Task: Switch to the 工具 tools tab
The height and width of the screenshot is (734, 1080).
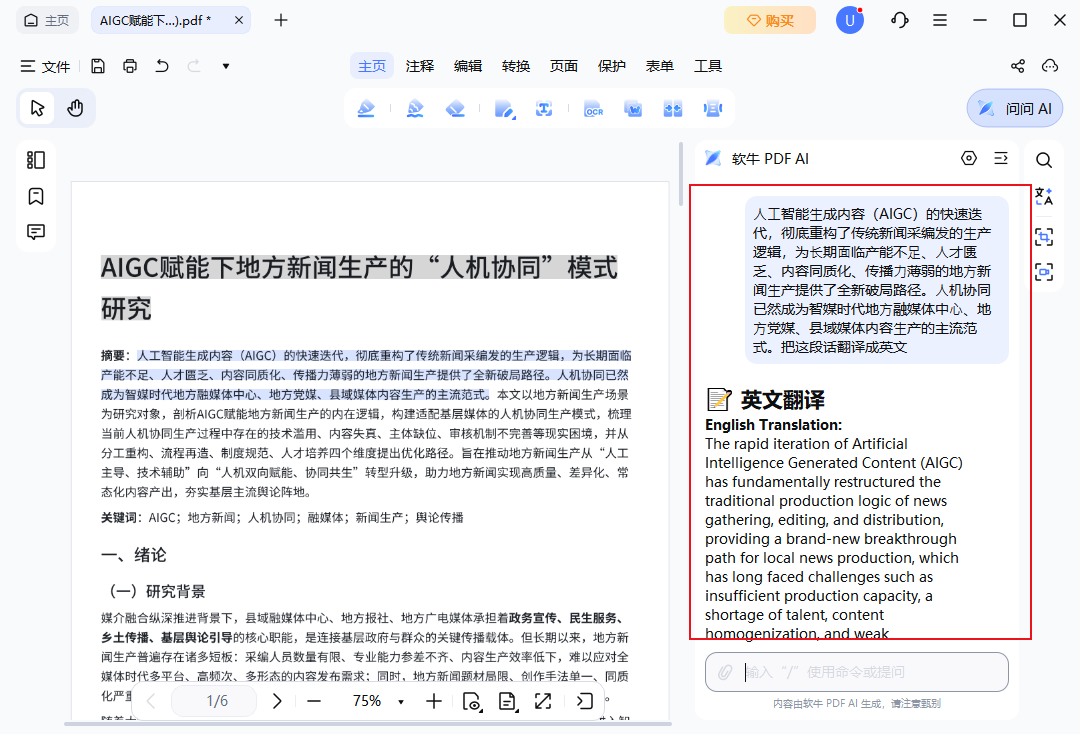Action: pyautogui.click(x=707, y=66)
